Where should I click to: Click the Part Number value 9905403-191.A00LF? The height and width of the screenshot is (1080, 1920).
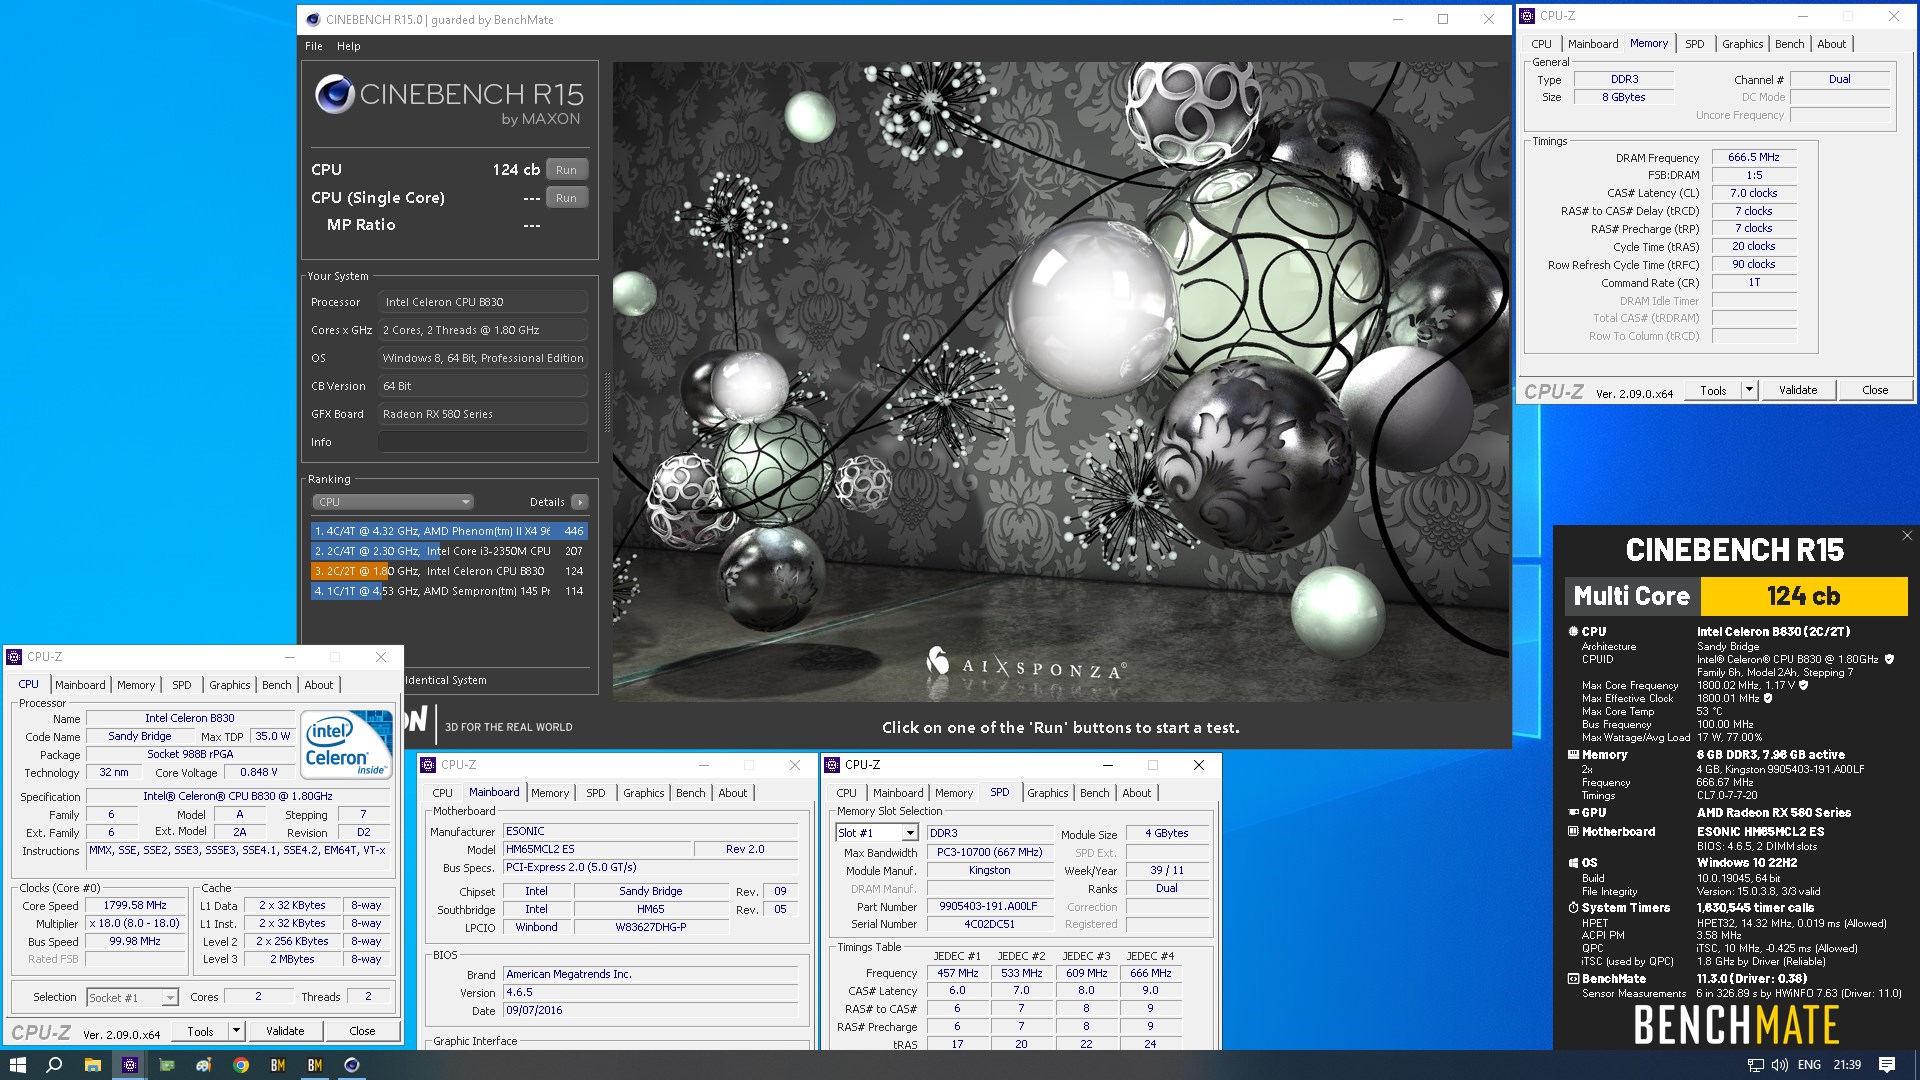pos(988,906)
